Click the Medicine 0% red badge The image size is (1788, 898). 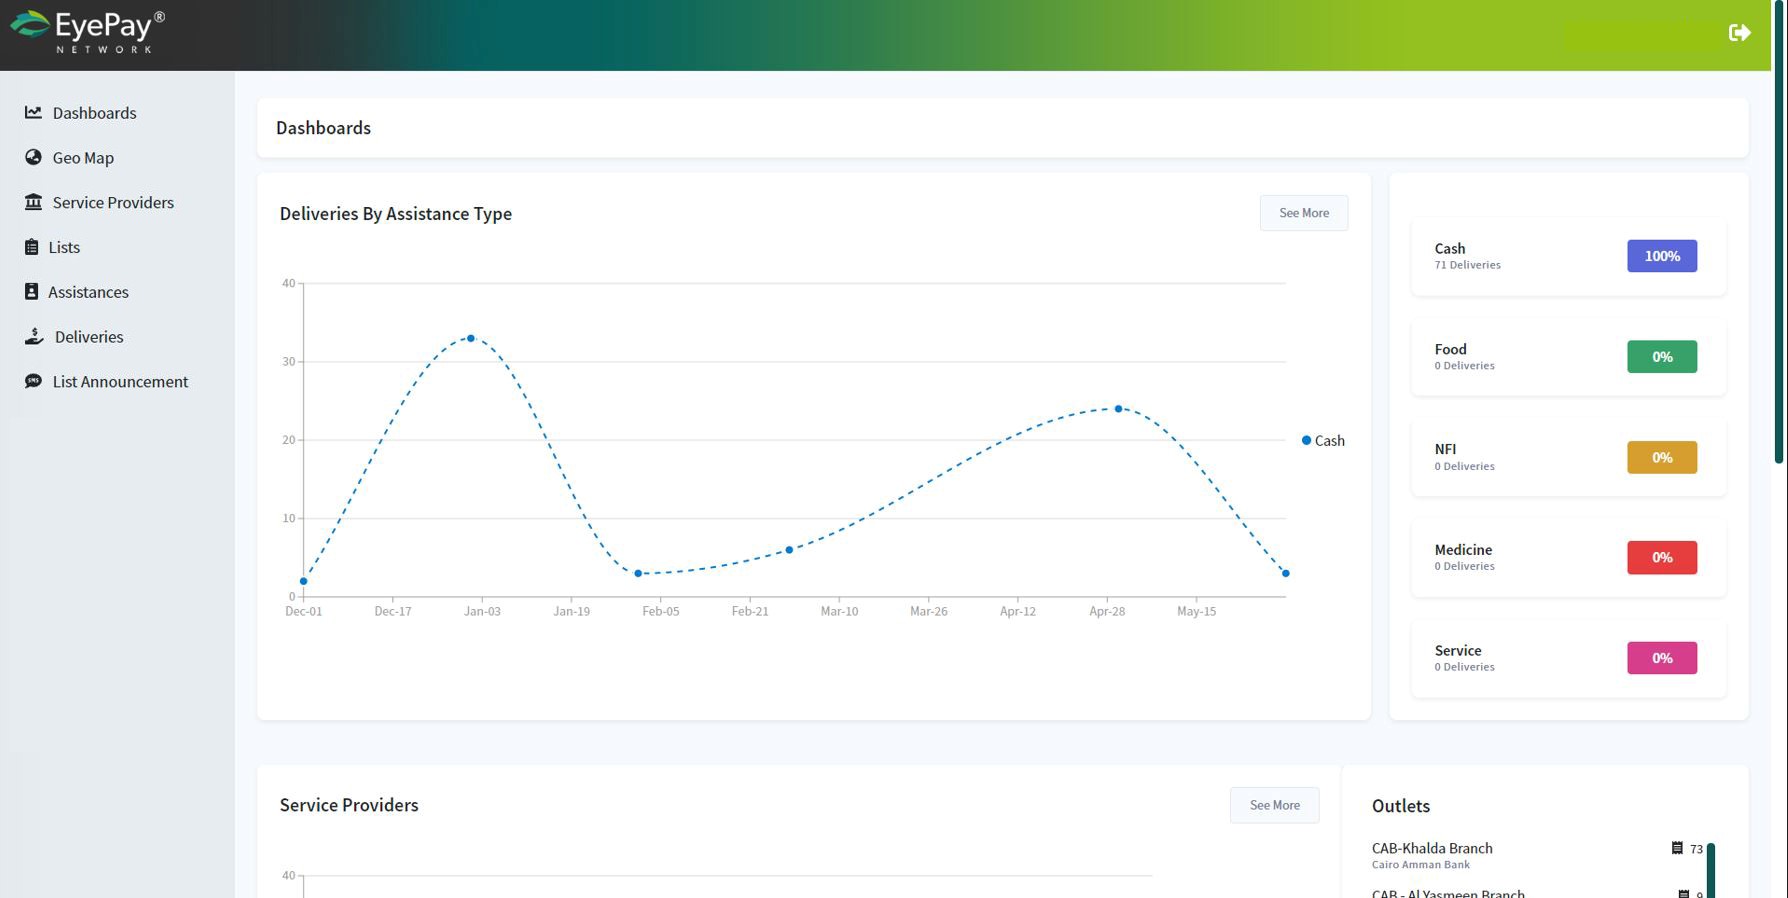tap(1662, 557)
